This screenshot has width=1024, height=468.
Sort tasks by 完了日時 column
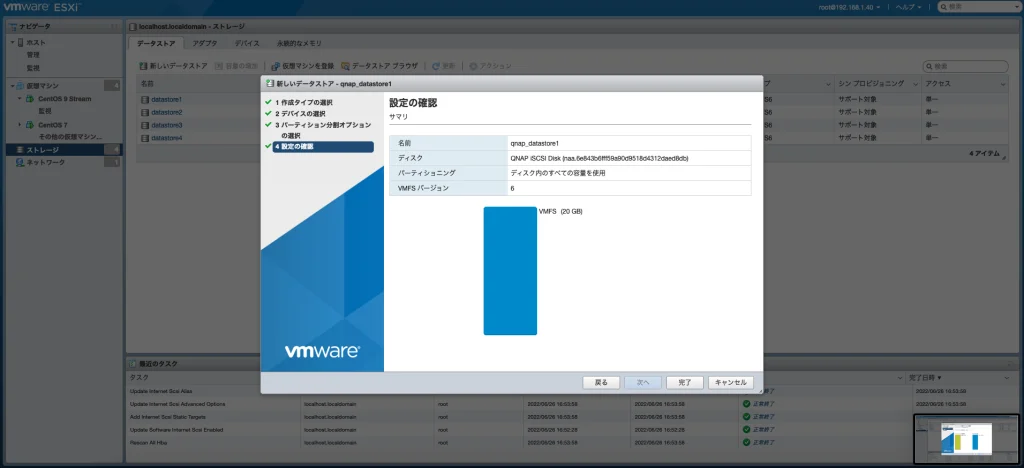925,378
